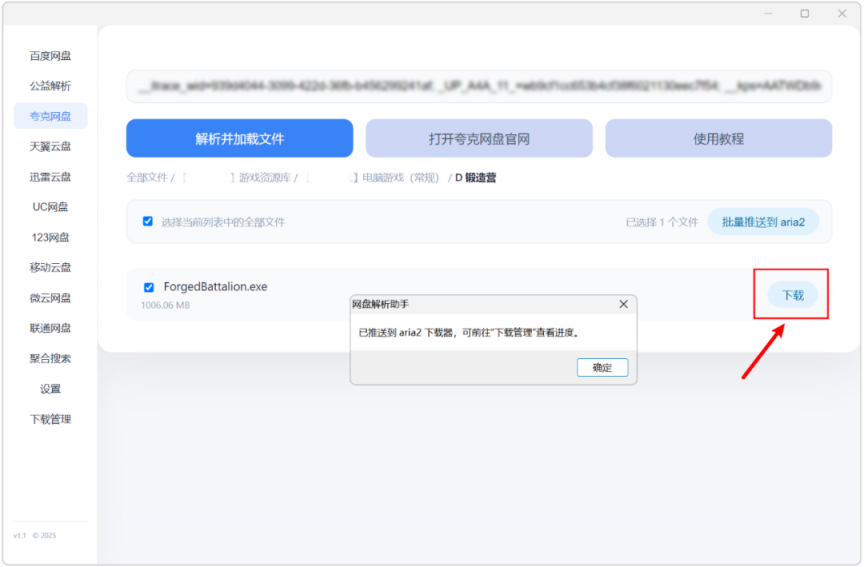Close the 网盘解析助手 dialog with X
The height and width of the screenshot is (567, 864).
623,304
